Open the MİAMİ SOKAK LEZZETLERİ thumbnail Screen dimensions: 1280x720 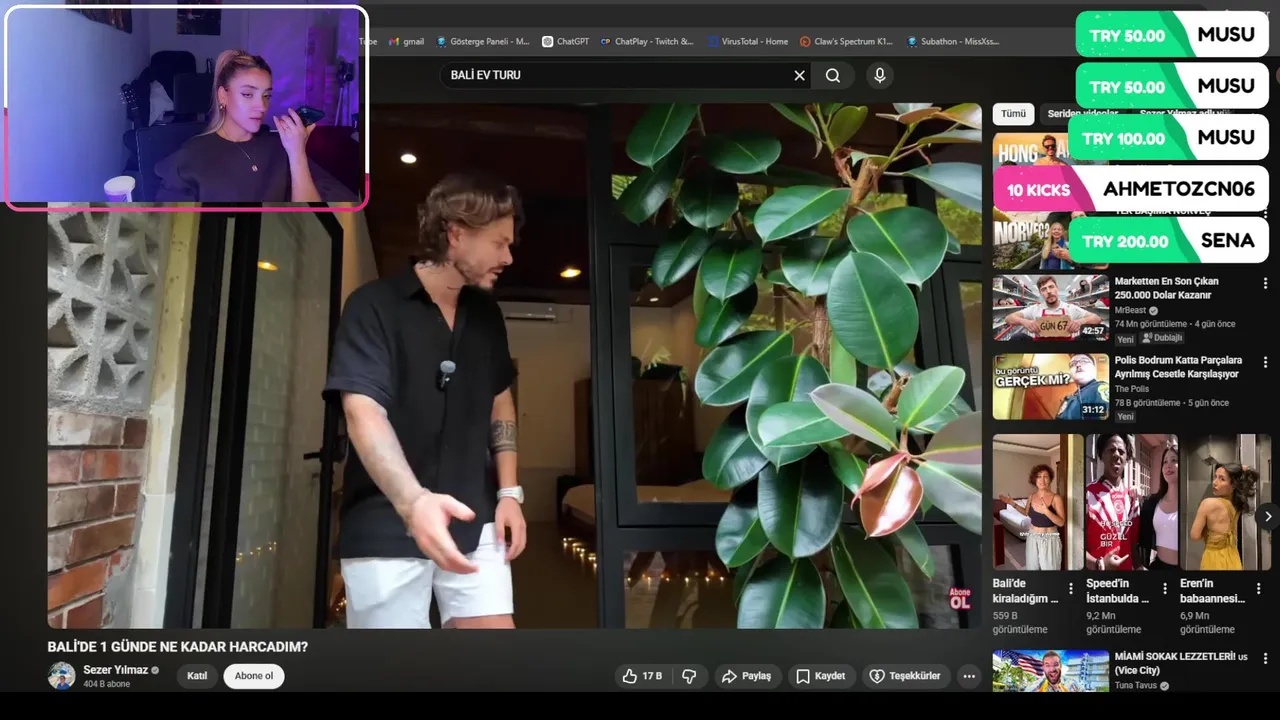click(1050, 671)
